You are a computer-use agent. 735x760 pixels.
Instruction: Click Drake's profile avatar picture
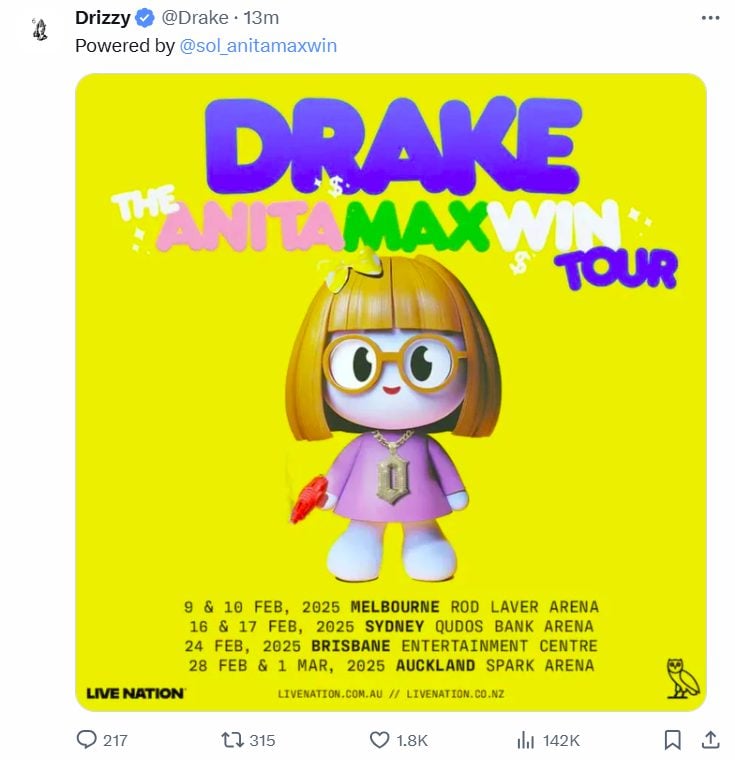click(40, 30)
